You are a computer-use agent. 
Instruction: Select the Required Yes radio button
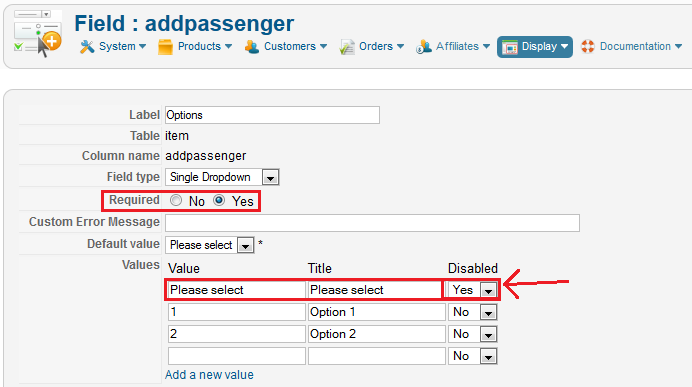pyautogui.click(x=219, y=200)
